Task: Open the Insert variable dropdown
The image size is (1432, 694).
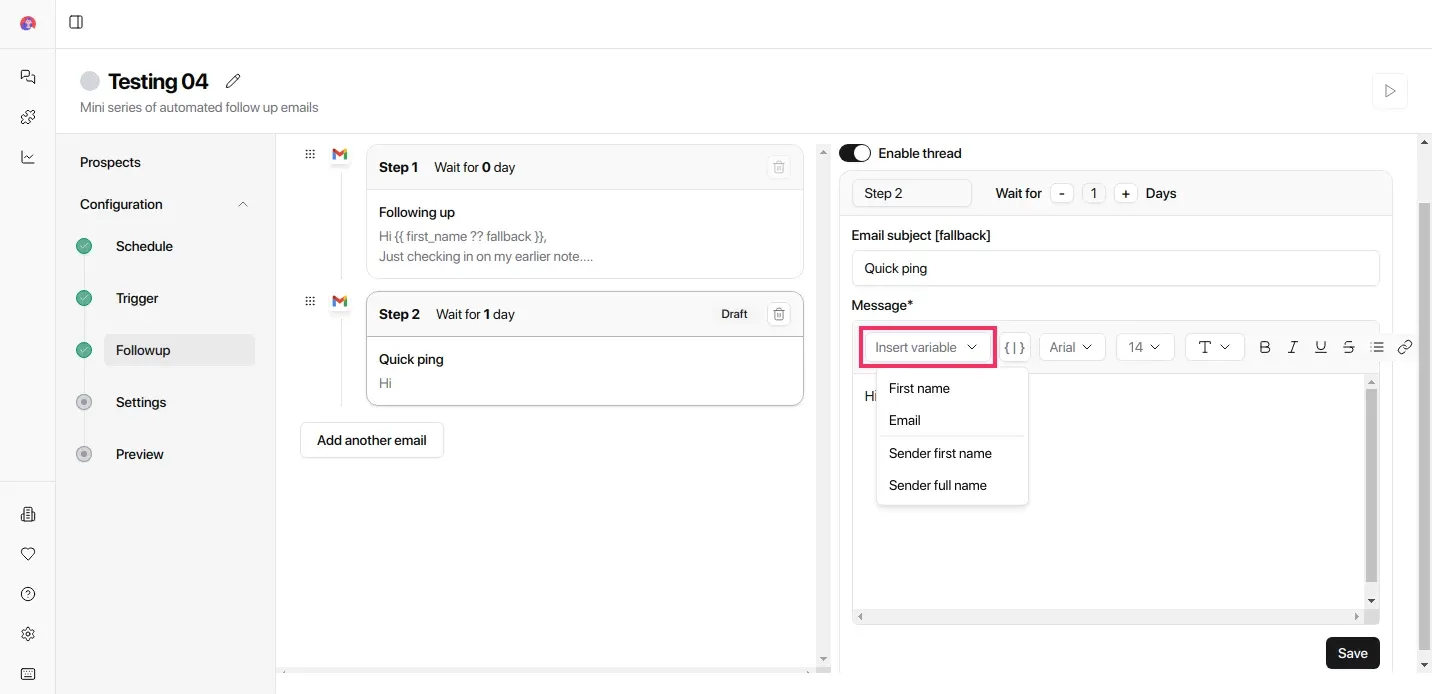Action: point(926,347)
